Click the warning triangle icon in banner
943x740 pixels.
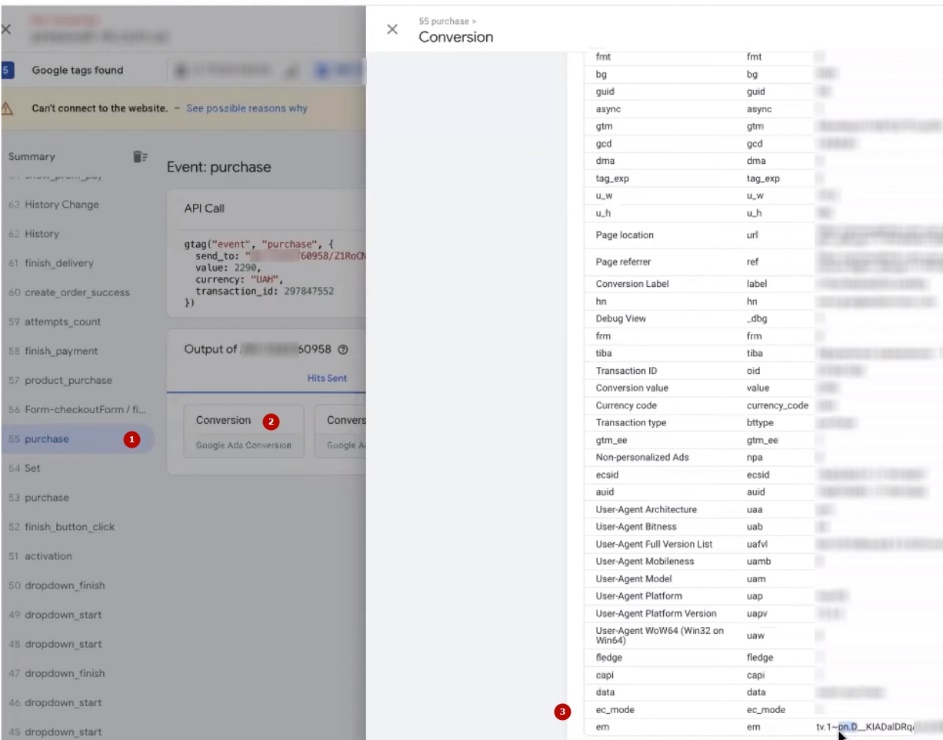click(8, 108)
